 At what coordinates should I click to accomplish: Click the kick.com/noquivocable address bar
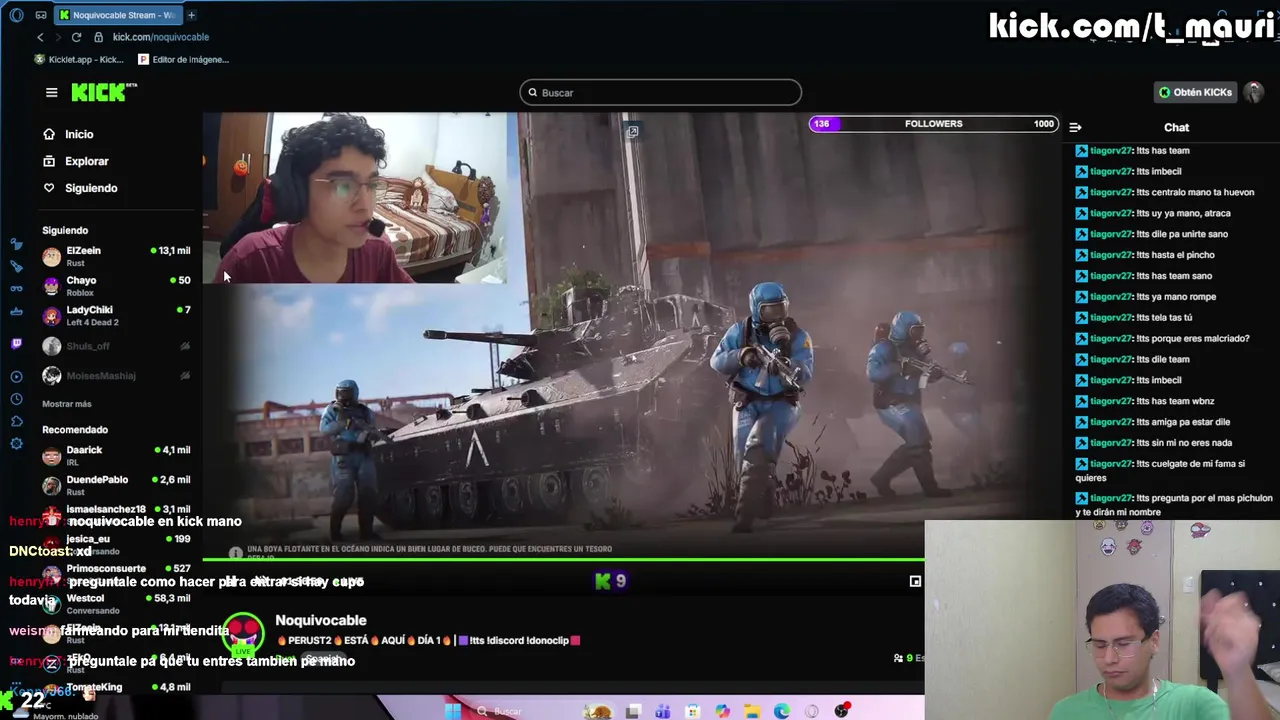pos(161,37)
